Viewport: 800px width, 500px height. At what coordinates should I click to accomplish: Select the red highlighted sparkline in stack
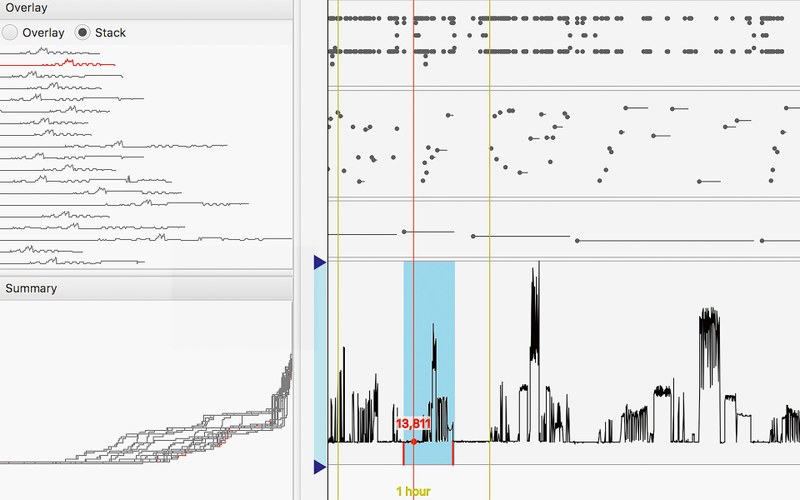click(60, 64)
